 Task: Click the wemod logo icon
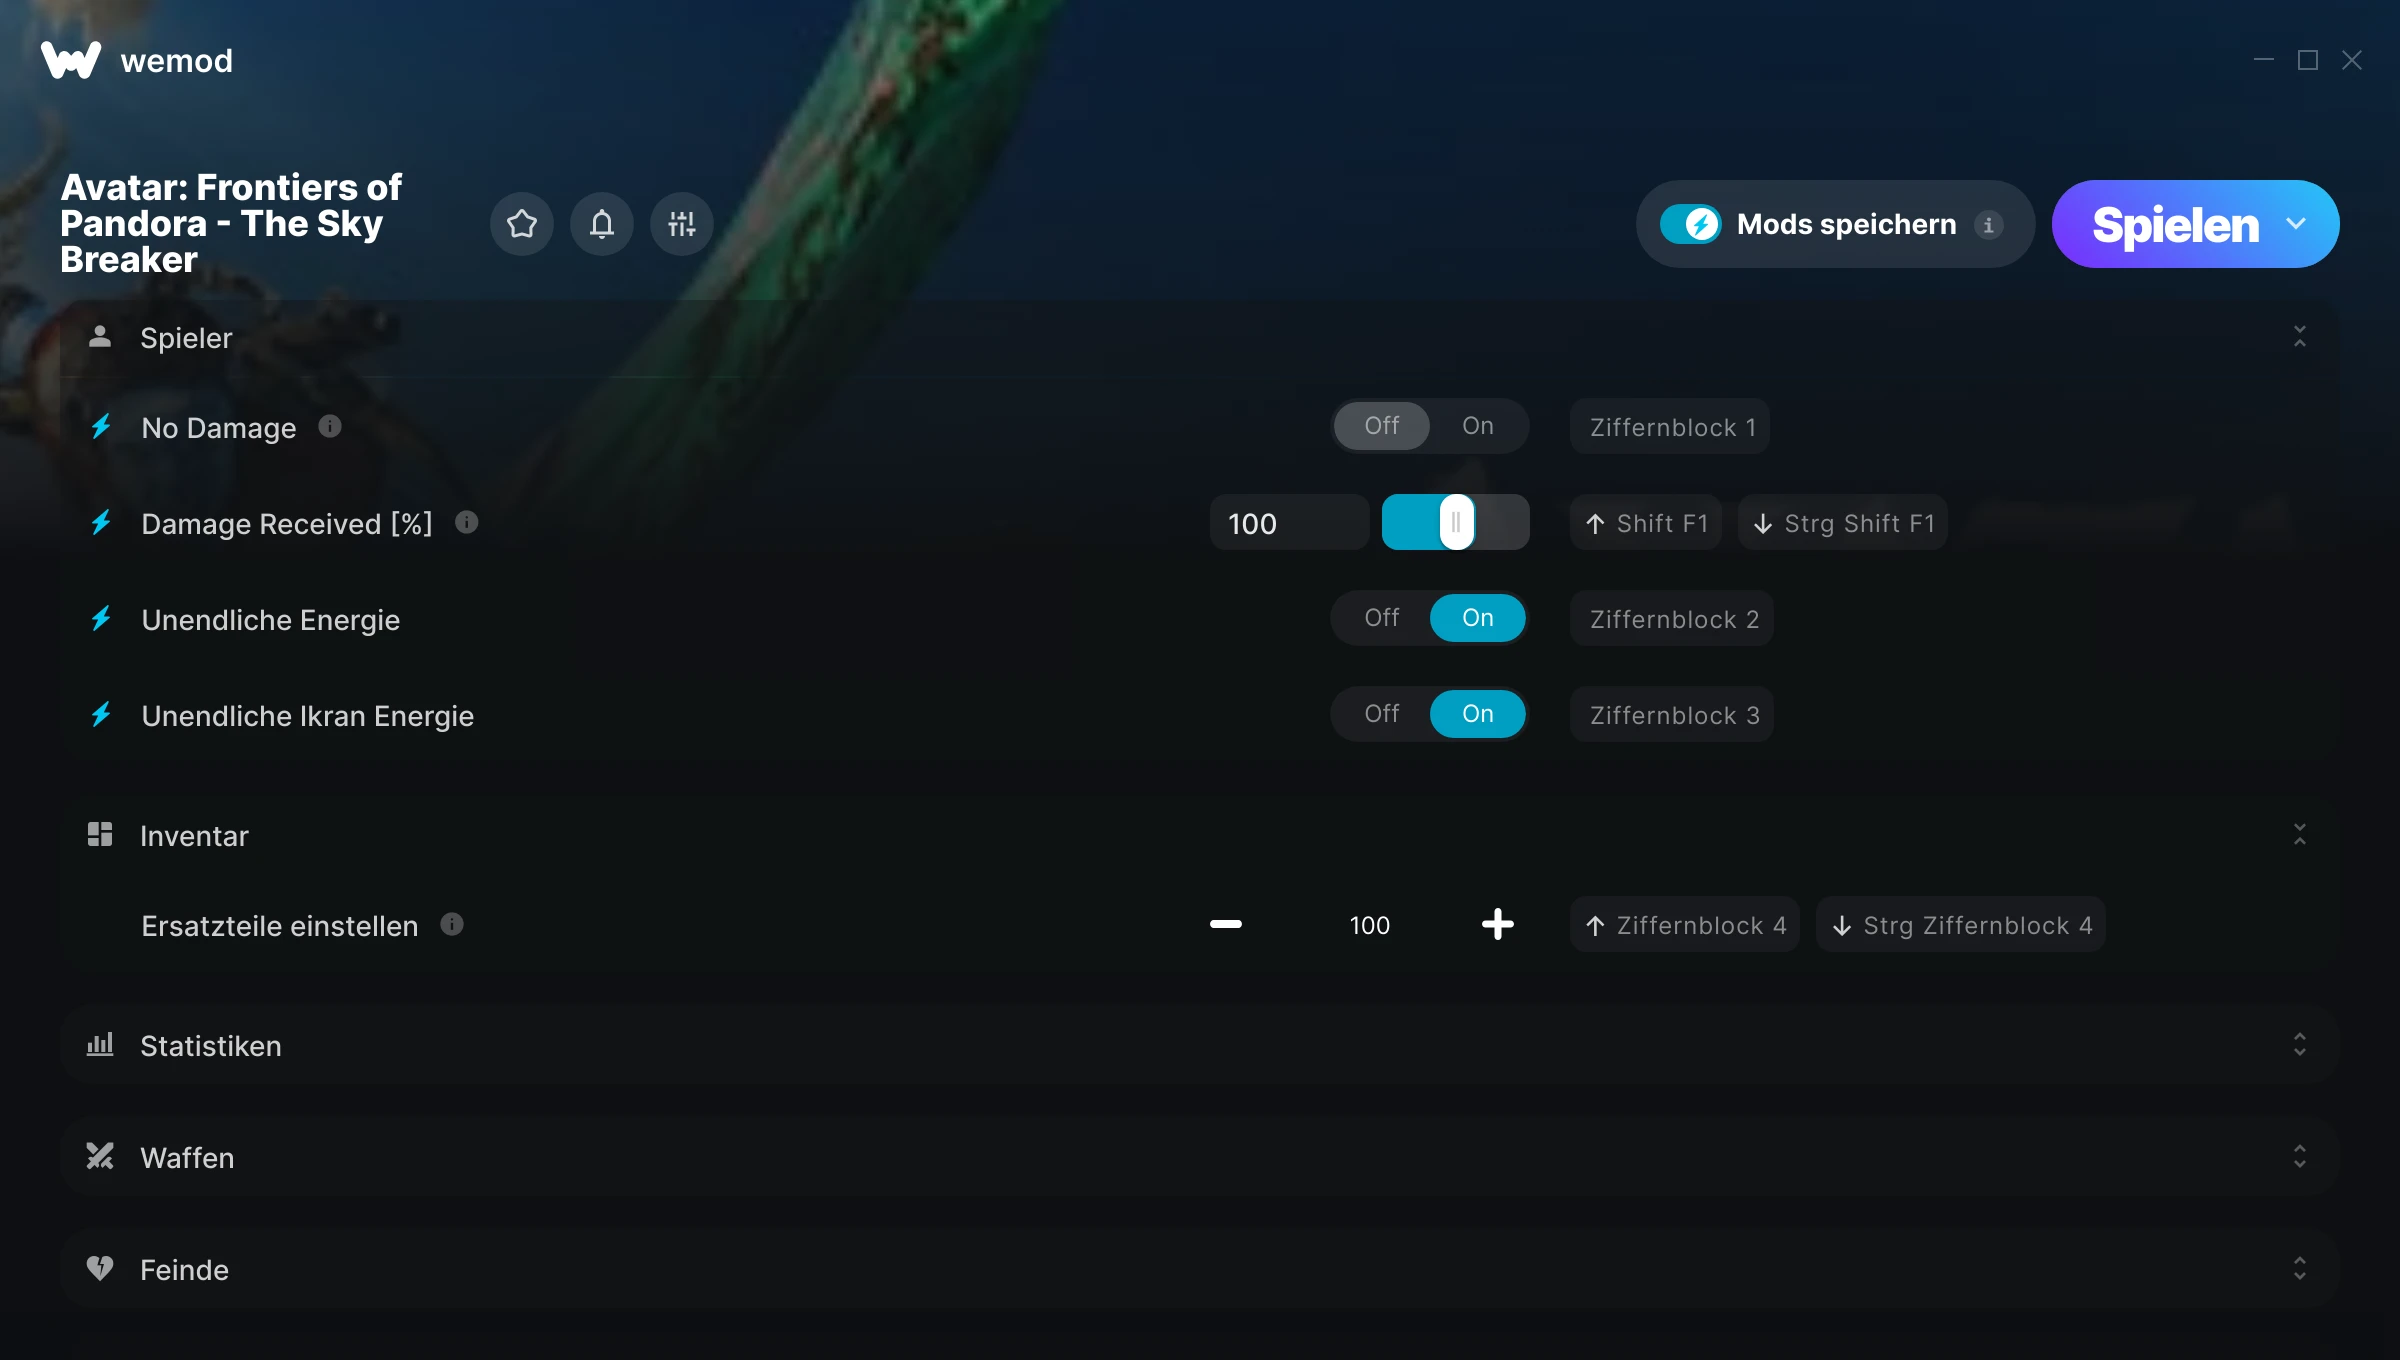71,60
